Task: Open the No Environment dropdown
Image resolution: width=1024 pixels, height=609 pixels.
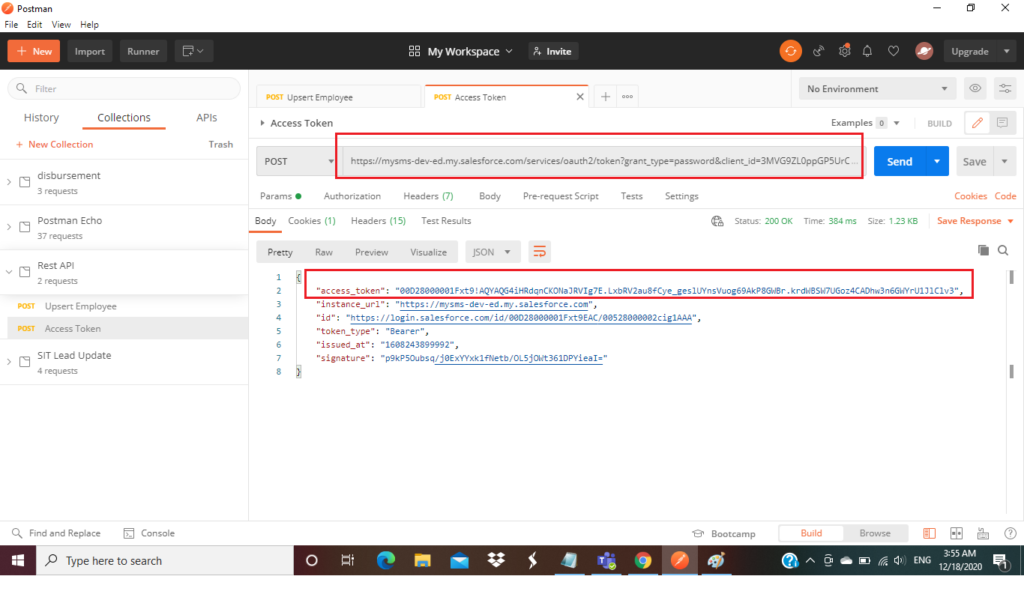Action: tap(877, 89)
